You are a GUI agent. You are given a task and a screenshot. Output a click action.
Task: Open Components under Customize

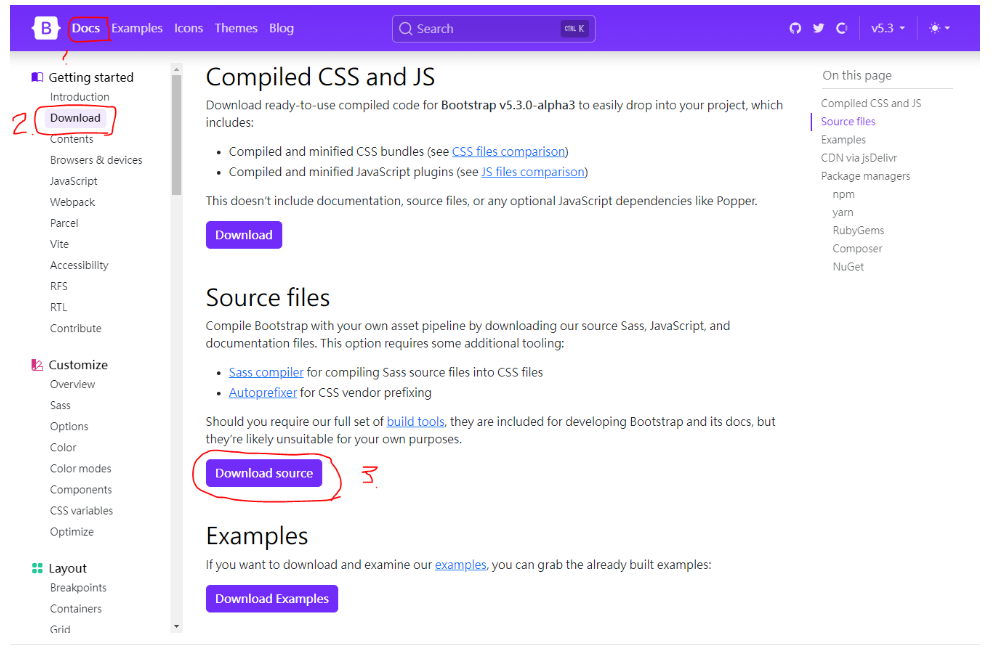pyautogui.click(x=81, y=489)
